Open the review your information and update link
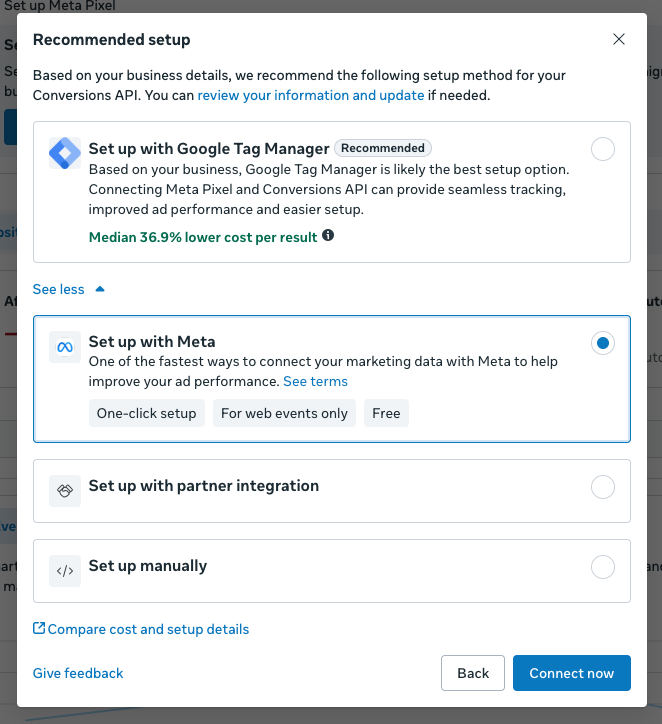Screen dimensions: 662x724 point(311,95)
